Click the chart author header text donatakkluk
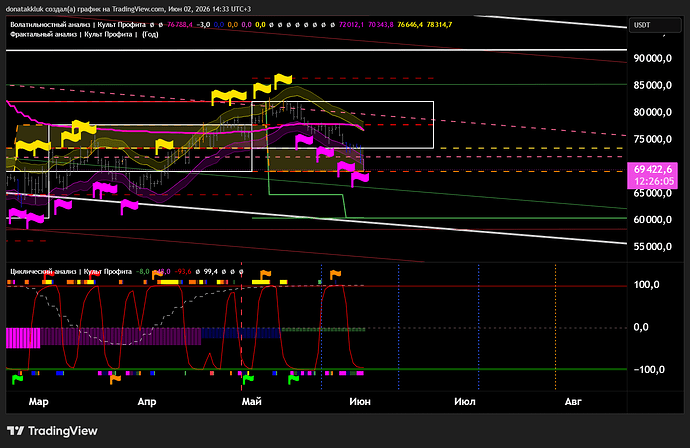Screen dimensions: 690x448 [23, 9]
